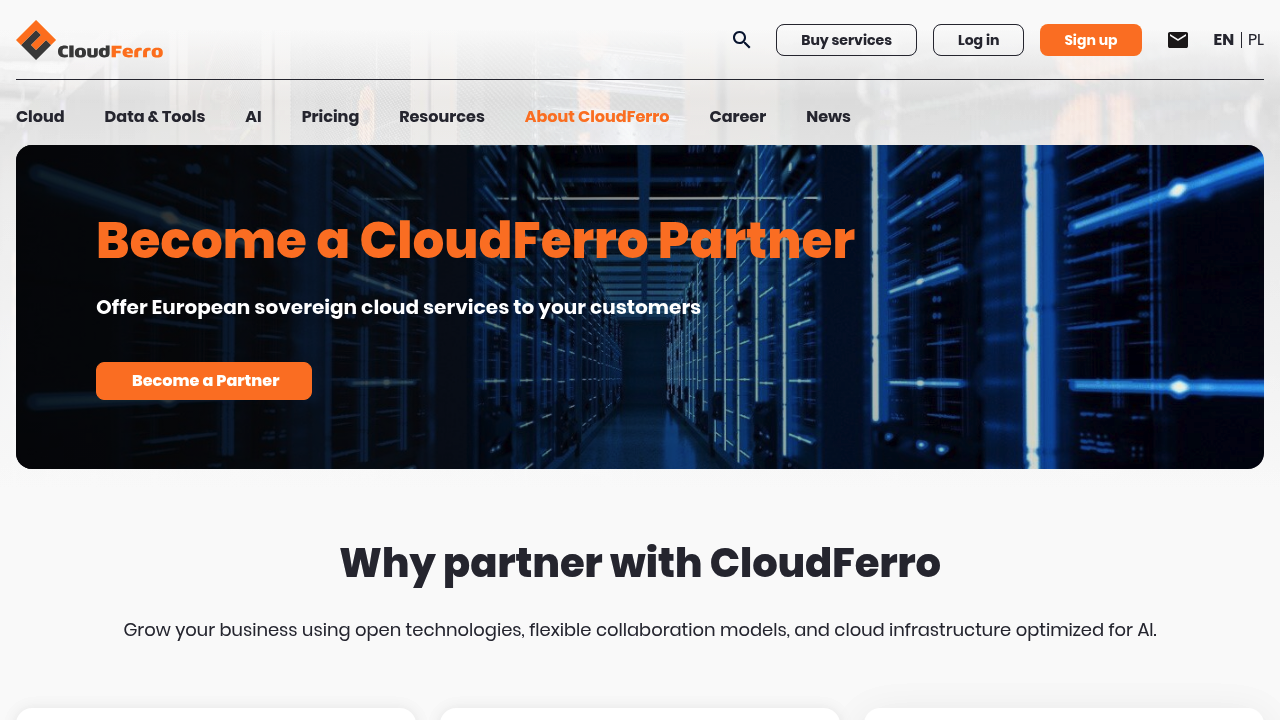The height and width of the screenshot is (720, 1280).
Task: Click the Become a CloudFerro Partner heading
Action: coord(476,240)
